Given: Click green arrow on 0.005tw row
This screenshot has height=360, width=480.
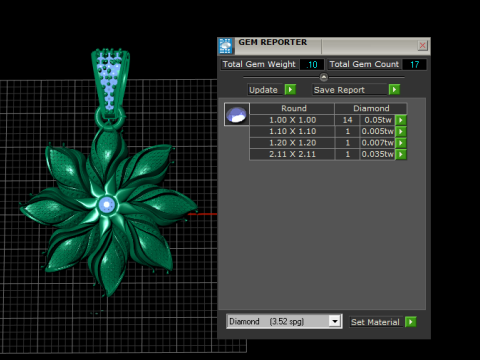Looking at the screenshot, I should 401,131.
